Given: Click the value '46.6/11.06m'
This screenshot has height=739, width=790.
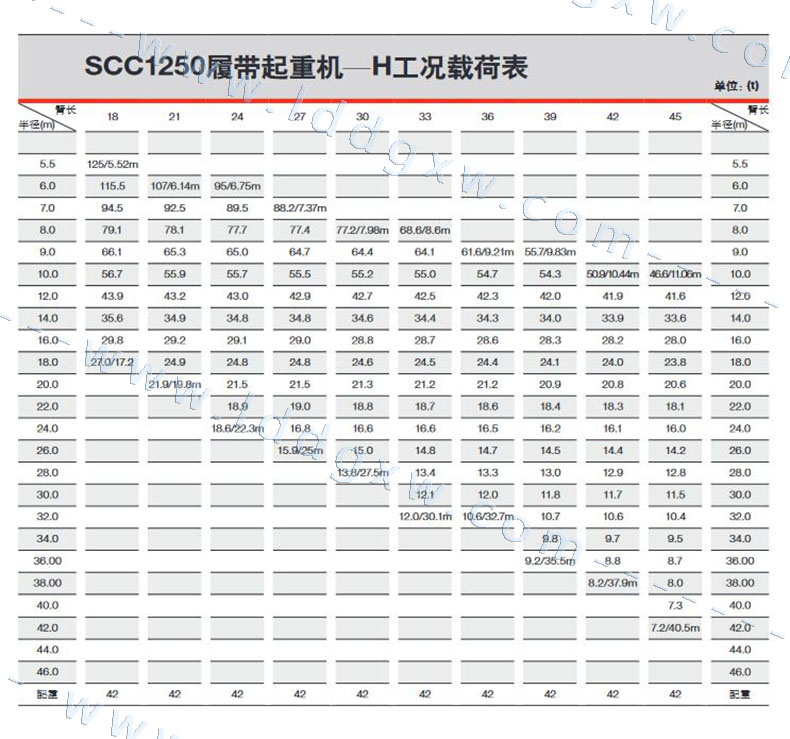Looking at the screenshot, I should 675,274.
